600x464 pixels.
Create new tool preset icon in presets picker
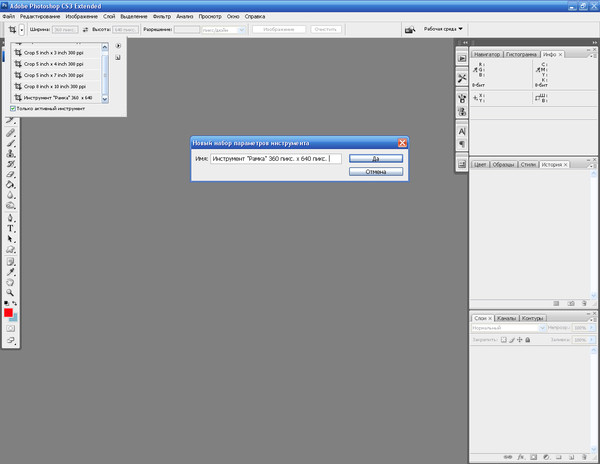(118, 58)
